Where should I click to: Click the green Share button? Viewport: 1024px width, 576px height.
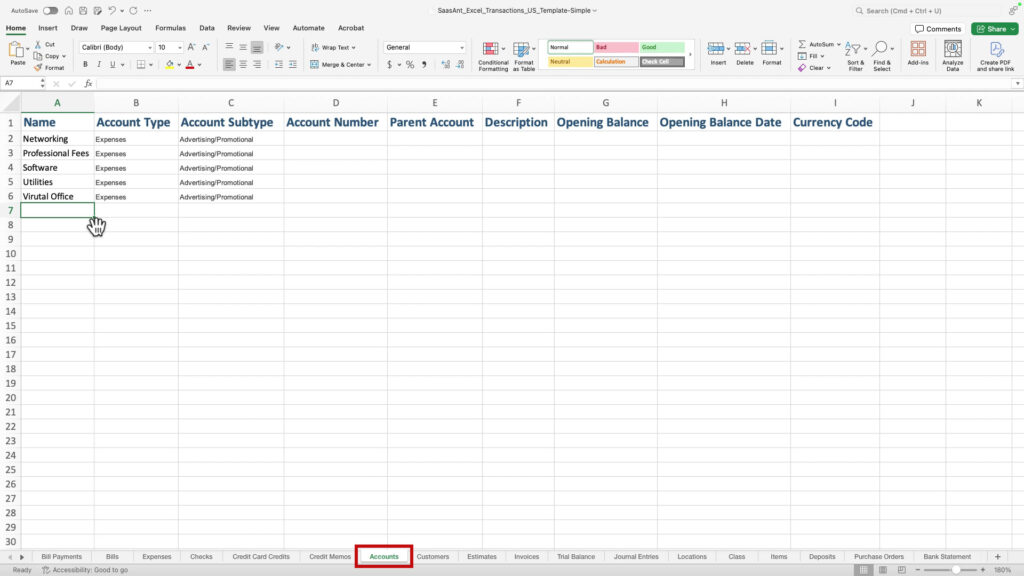[x=993, y=28]
